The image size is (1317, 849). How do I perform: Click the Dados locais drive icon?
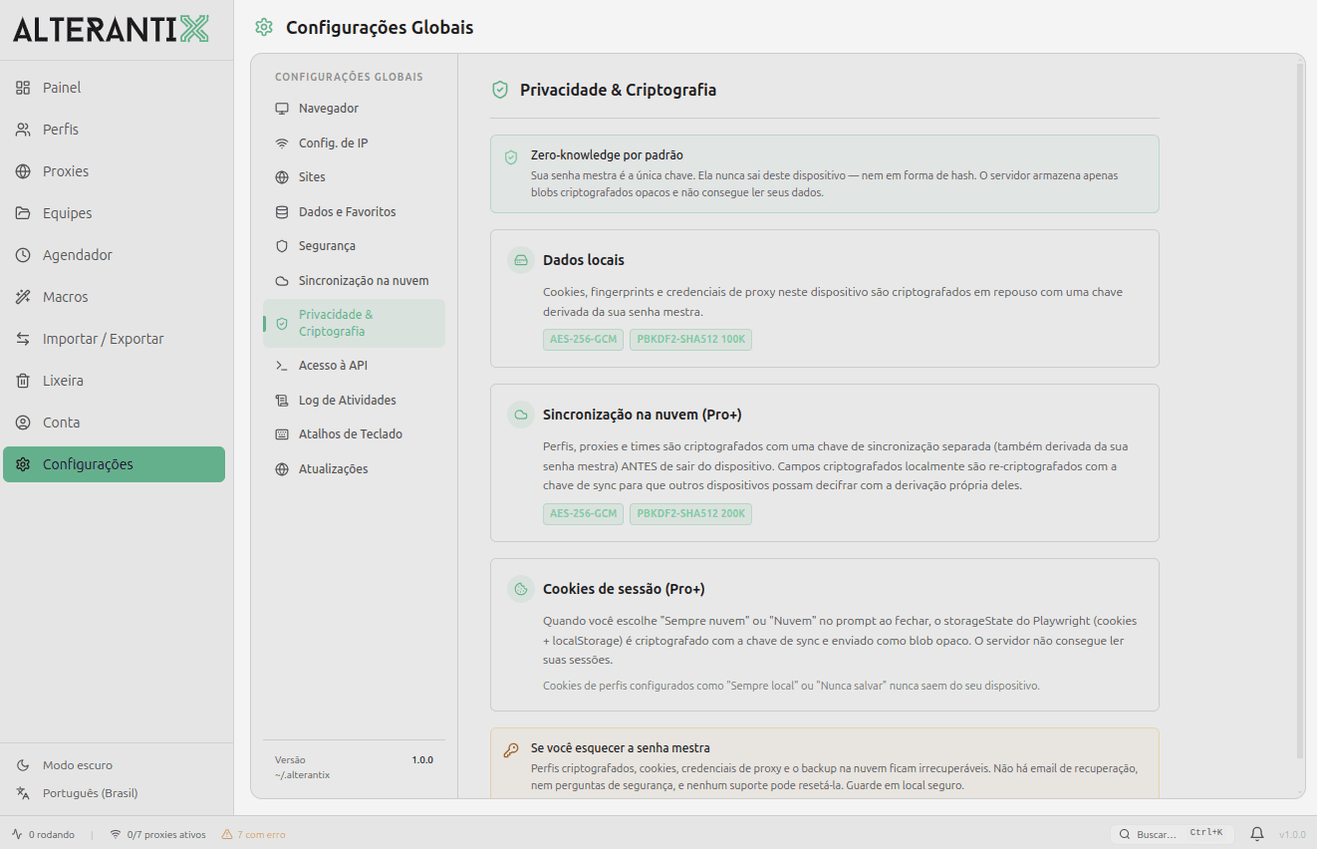(521, 260)
